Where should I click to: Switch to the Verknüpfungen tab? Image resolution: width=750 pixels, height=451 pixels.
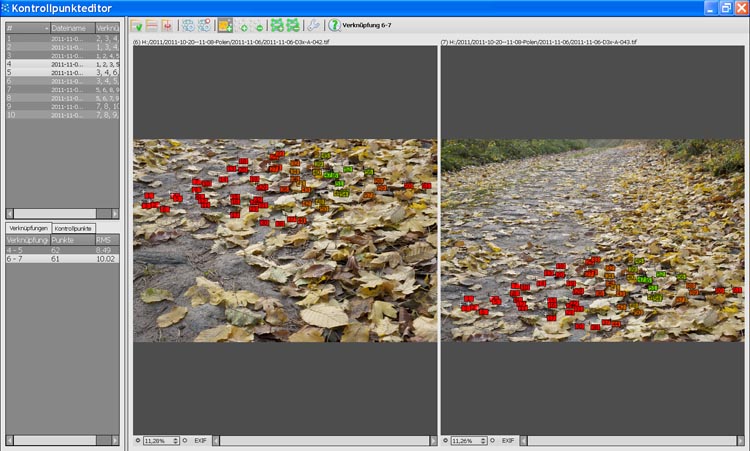[29, 229]
